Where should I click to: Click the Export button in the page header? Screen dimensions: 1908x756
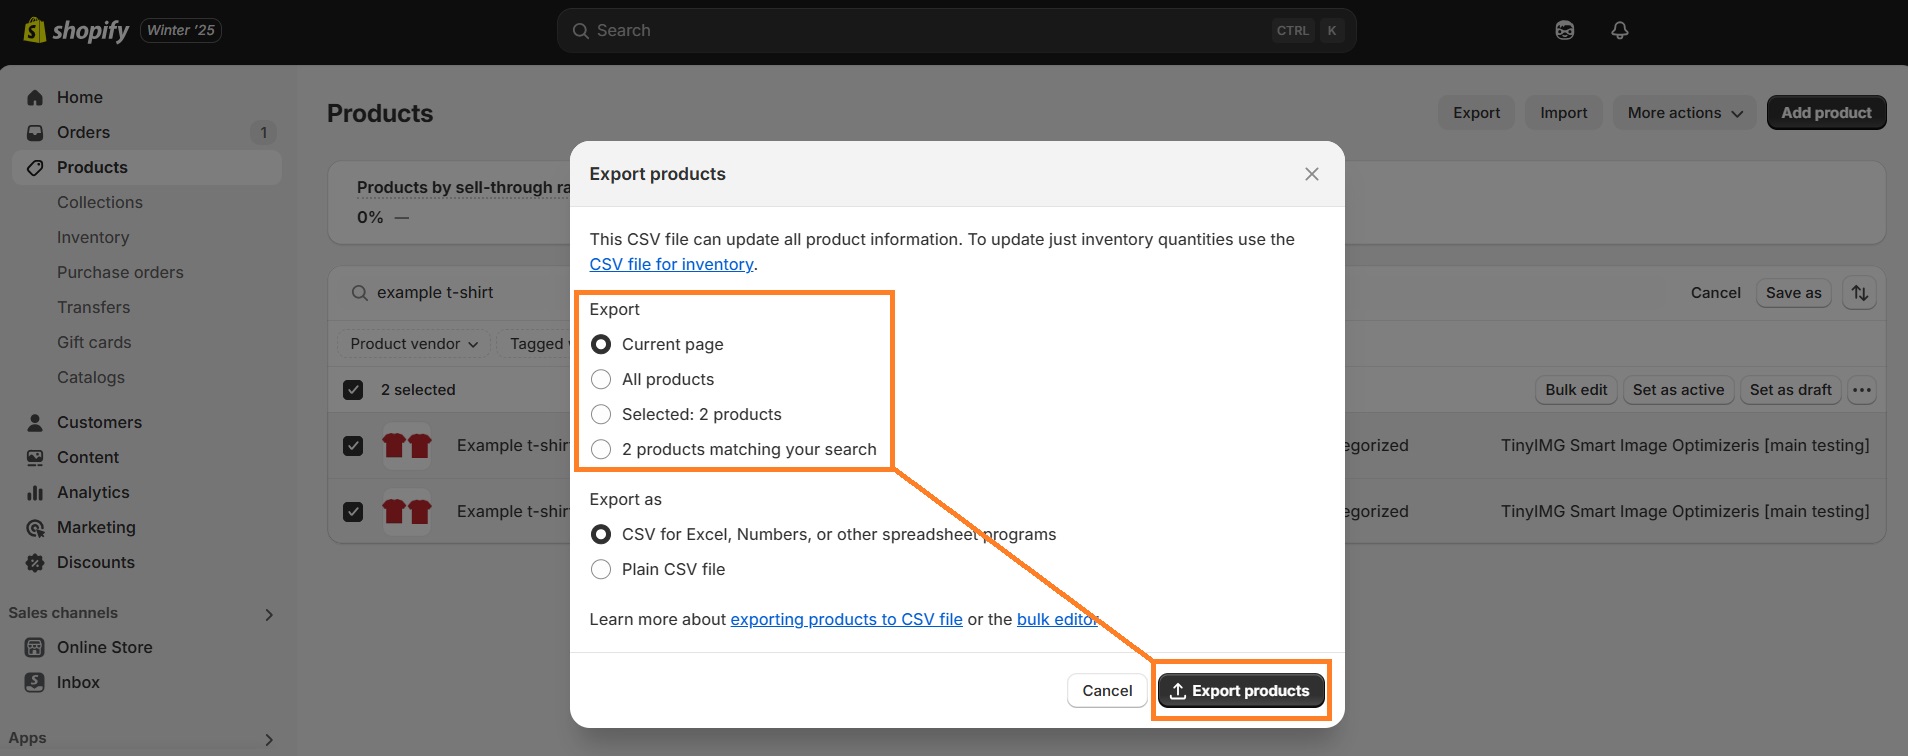click(x=1477, y=113)
